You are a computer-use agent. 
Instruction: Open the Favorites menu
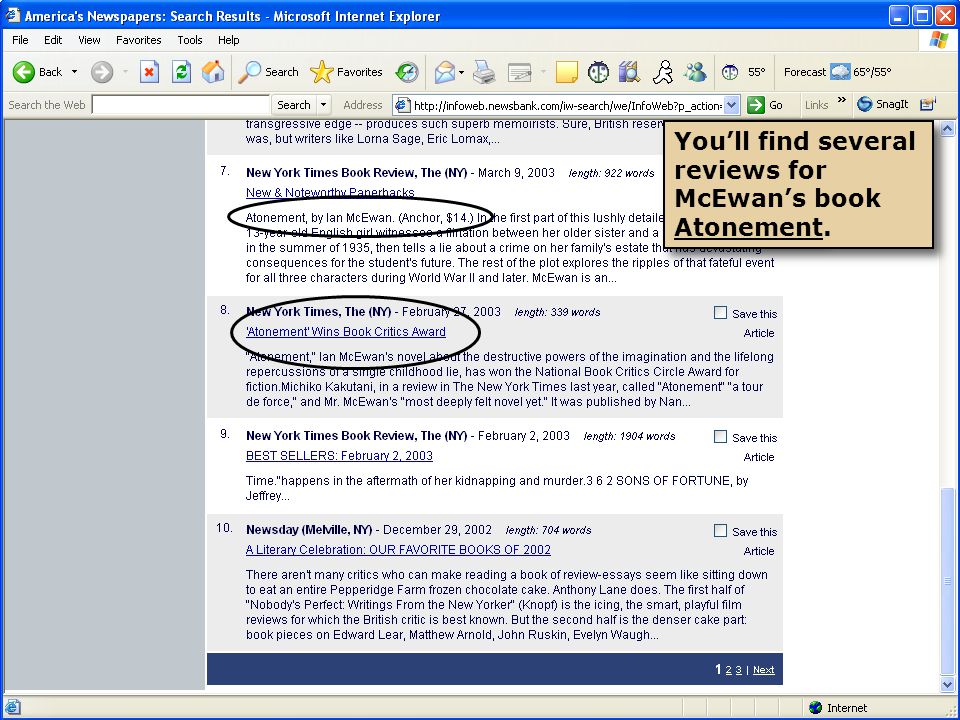click(x=138, y=40)
